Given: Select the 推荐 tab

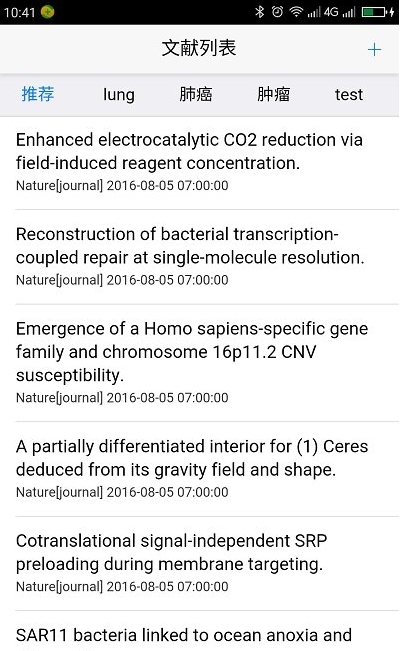Looking at the screenshot, I should click(38, 94).
